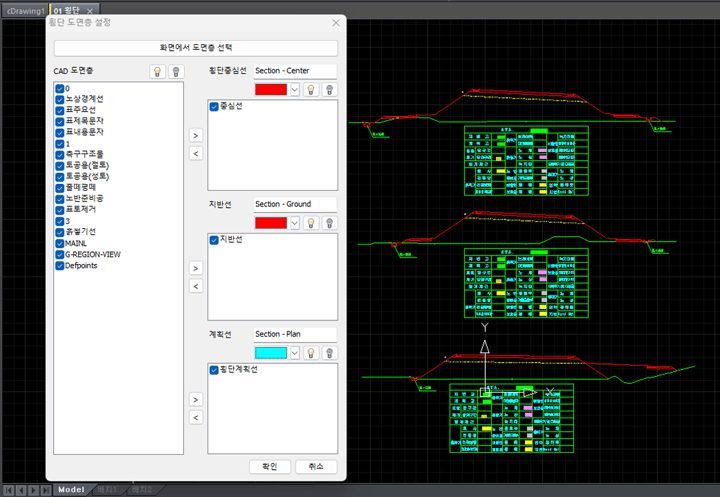Remove layer from 계획선 list with <
The height and width of the screenshot is (497, 720).
(x=196, y=418)
